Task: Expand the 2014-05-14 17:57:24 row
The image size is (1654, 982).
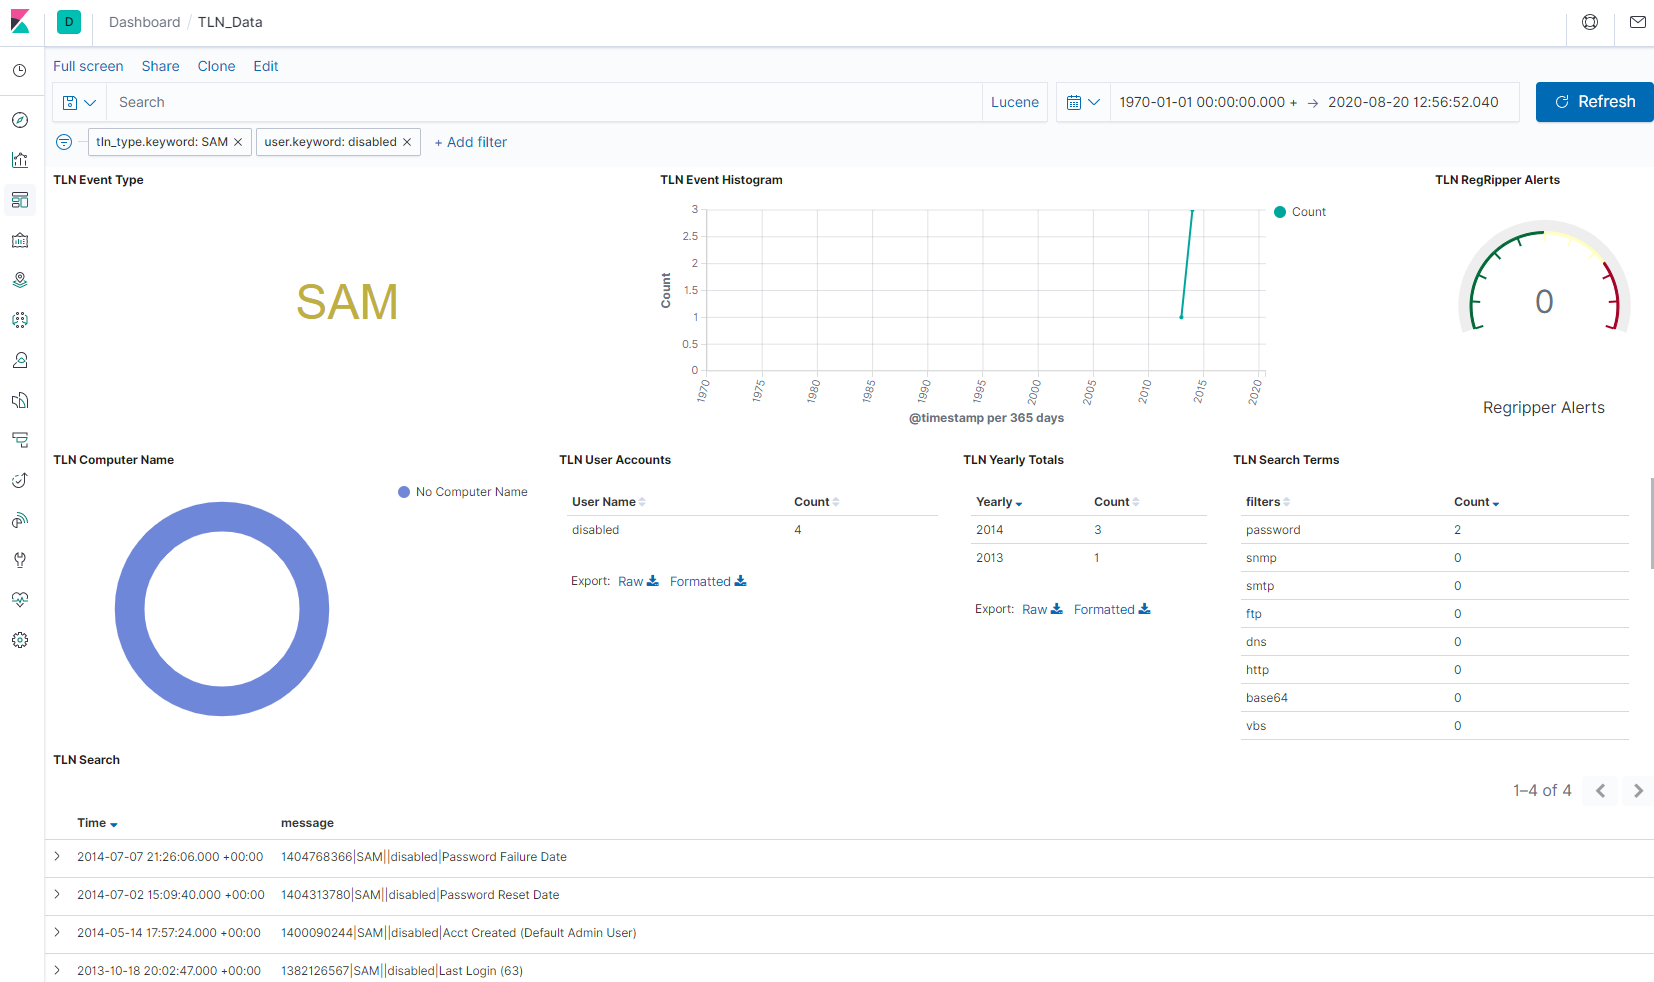Action: (x=57, y=932)
